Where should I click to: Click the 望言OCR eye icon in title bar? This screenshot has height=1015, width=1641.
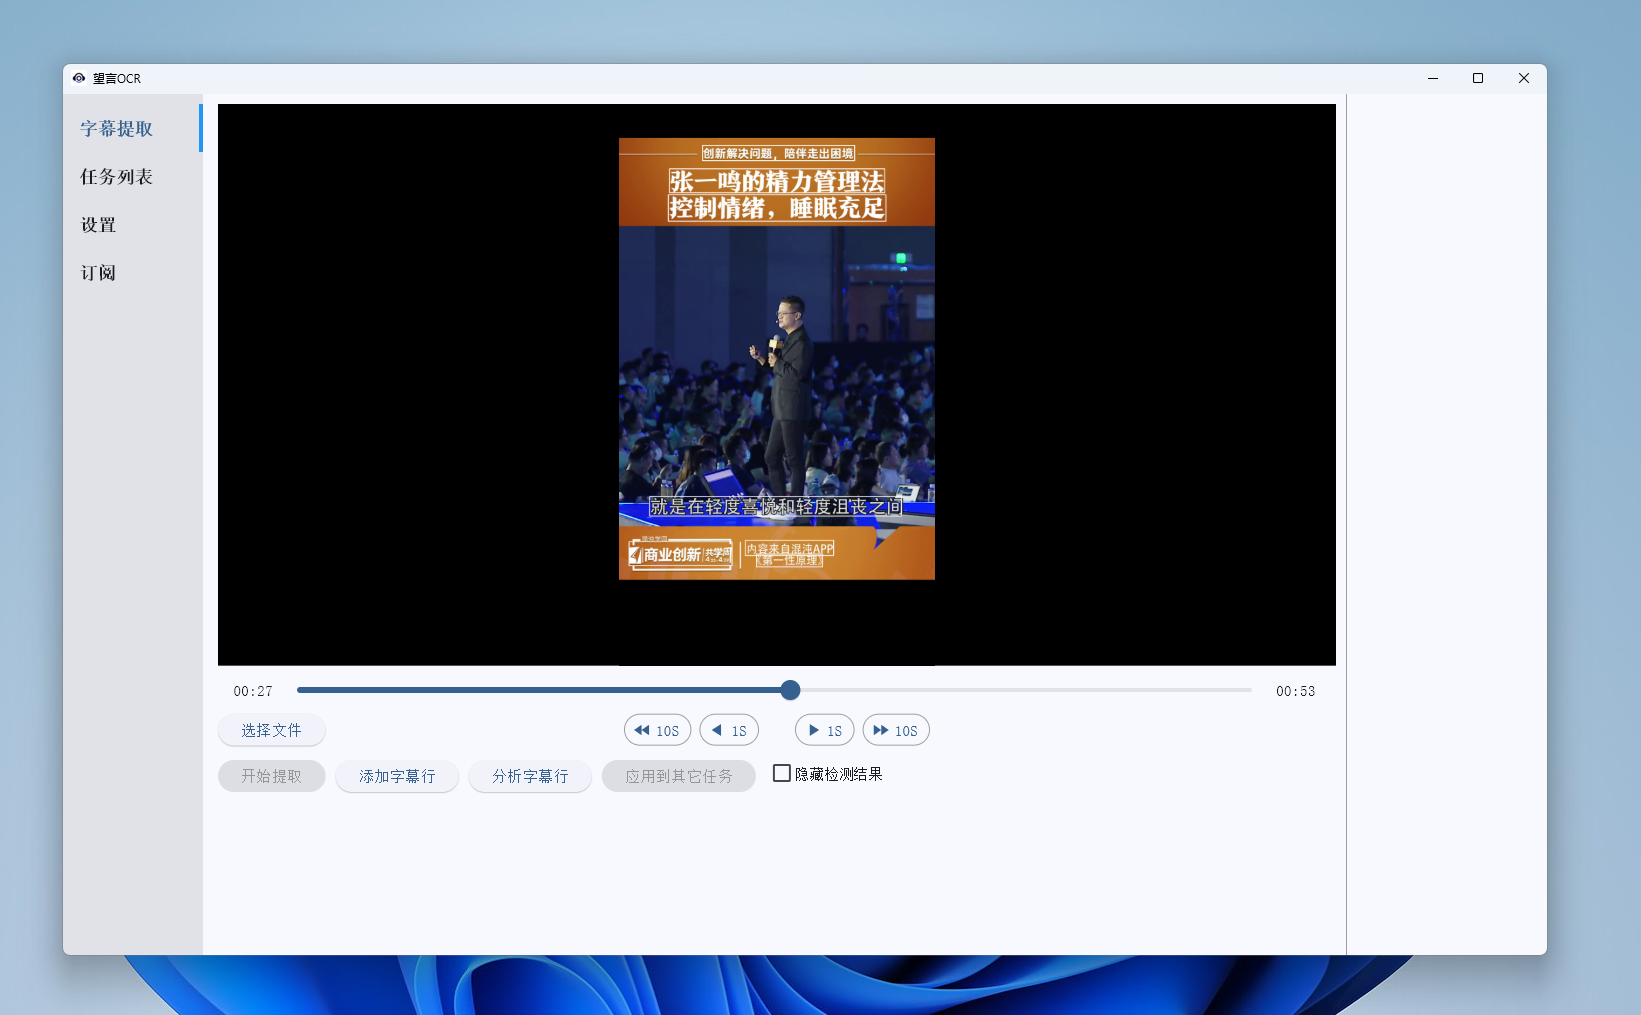(79, 78)
